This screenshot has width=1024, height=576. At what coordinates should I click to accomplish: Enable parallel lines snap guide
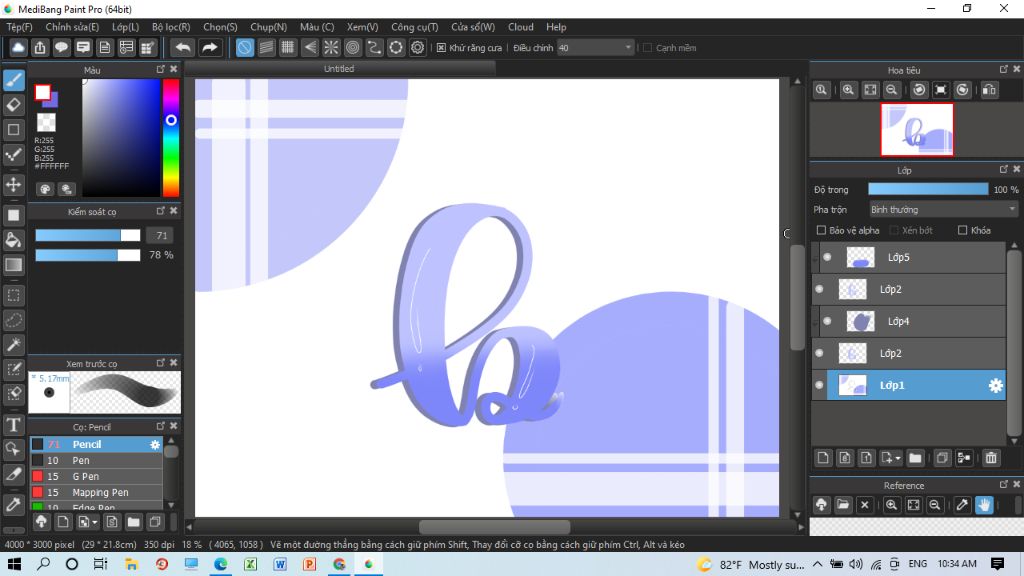[x=266, y=48]
